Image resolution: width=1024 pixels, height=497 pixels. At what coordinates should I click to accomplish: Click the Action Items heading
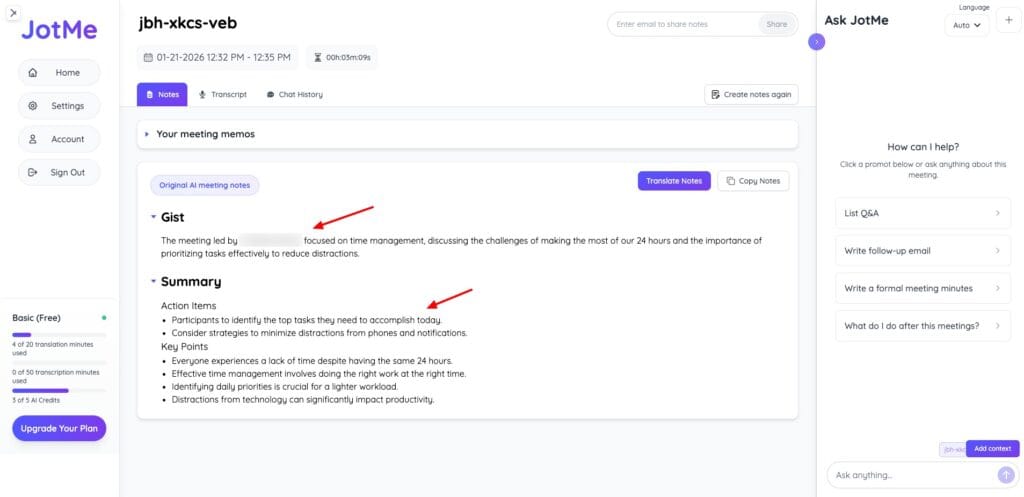(x=189, y=306)
